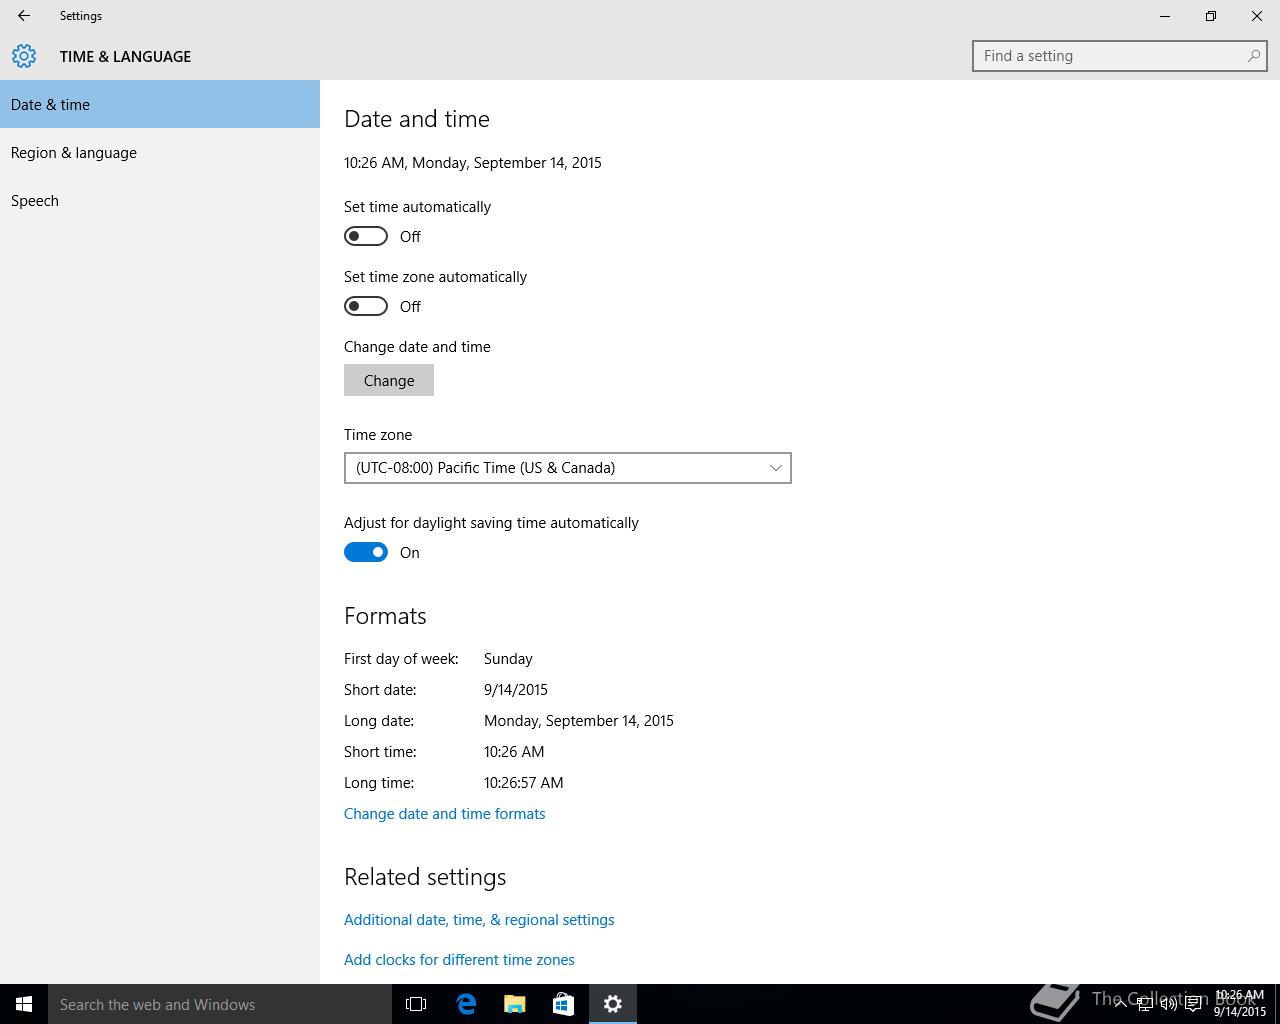Image resolution: width=1280 pixels, height=1024 pixels.
Task: Click the Find a setting search box
Action: tap(1110, 56)
